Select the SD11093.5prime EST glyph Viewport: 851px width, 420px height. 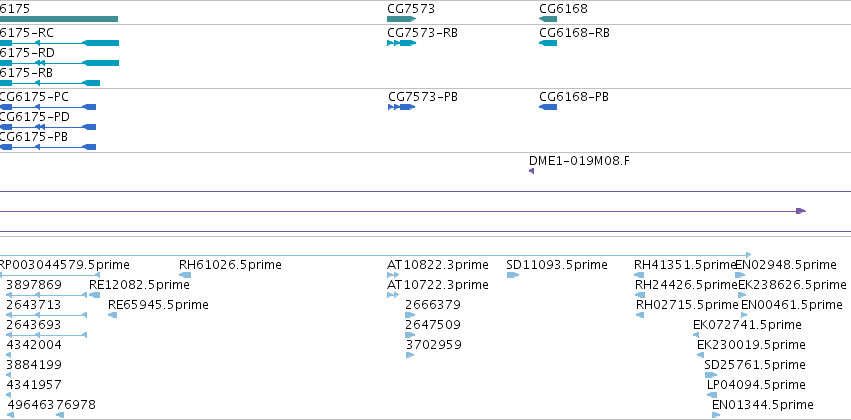tap(513, 275)
